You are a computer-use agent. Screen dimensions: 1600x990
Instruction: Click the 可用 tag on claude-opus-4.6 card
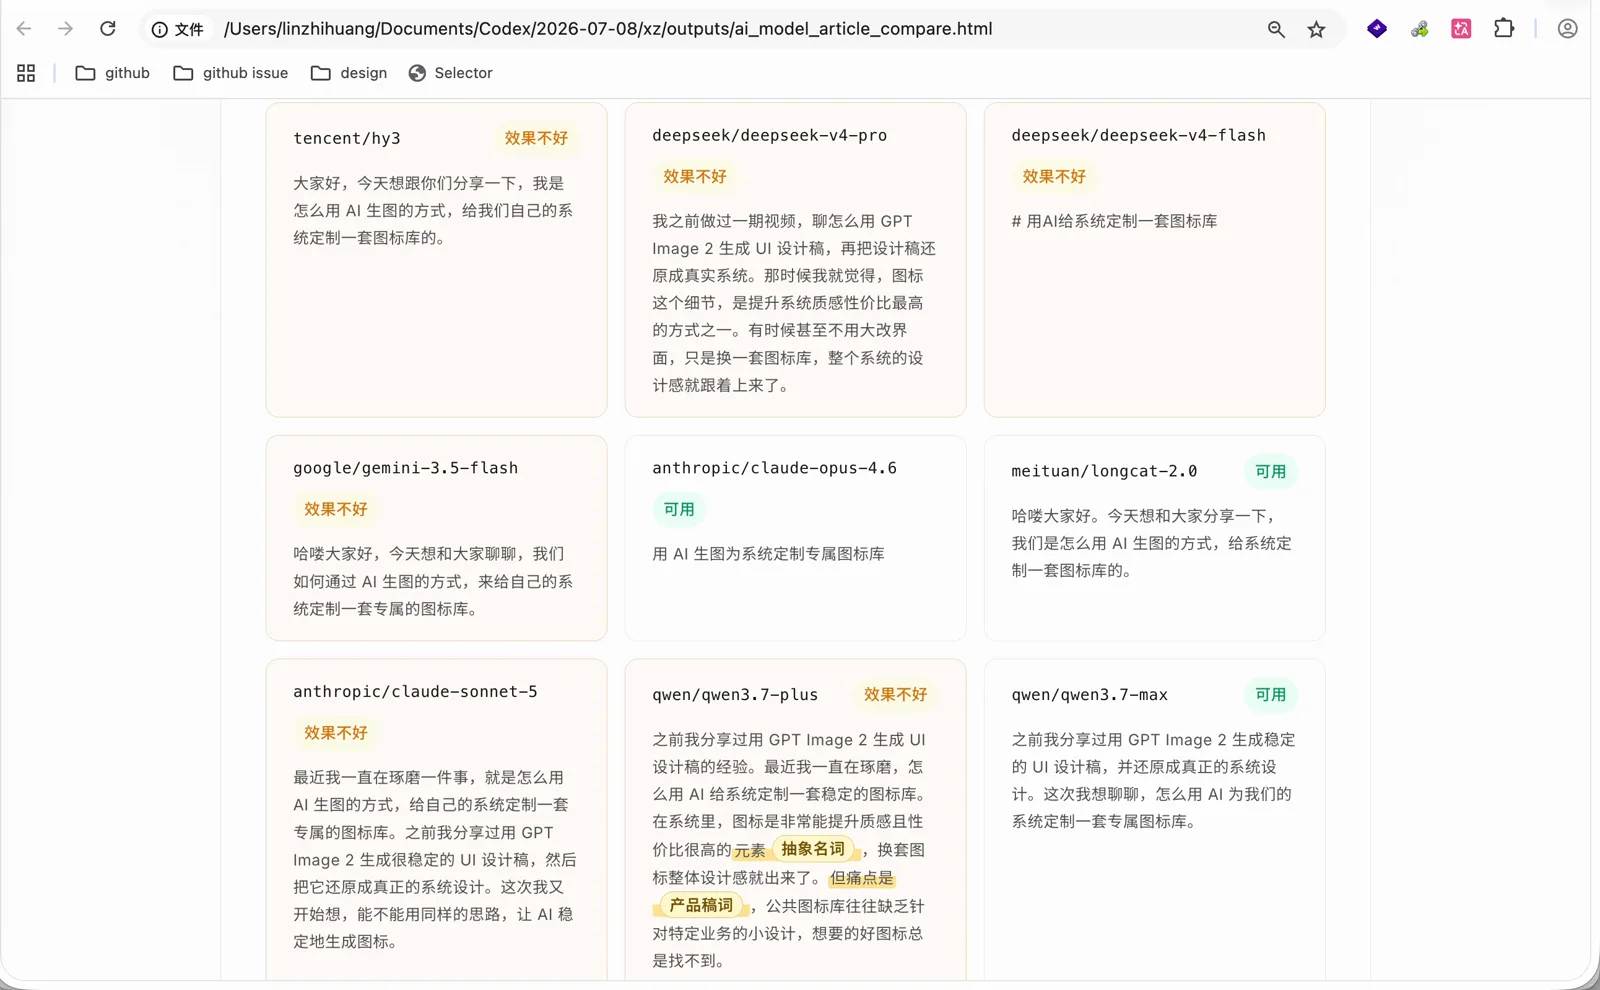click(679, 509)
